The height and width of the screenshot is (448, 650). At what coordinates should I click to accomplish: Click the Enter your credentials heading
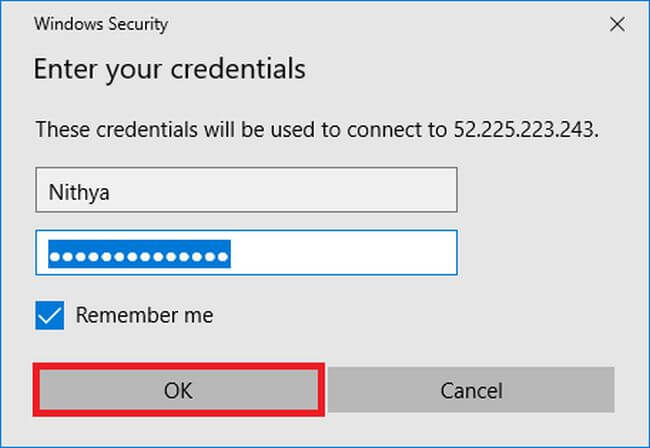pyautogui.click(x=169, y=70)
